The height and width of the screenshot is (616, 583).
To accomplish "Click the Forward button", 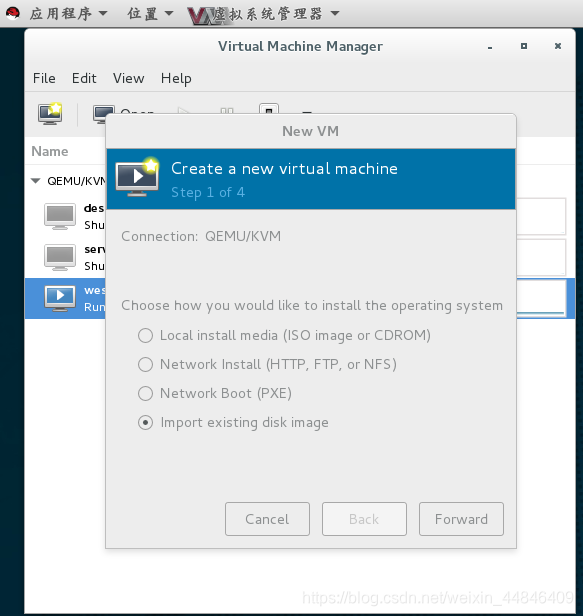I will 461,519.
